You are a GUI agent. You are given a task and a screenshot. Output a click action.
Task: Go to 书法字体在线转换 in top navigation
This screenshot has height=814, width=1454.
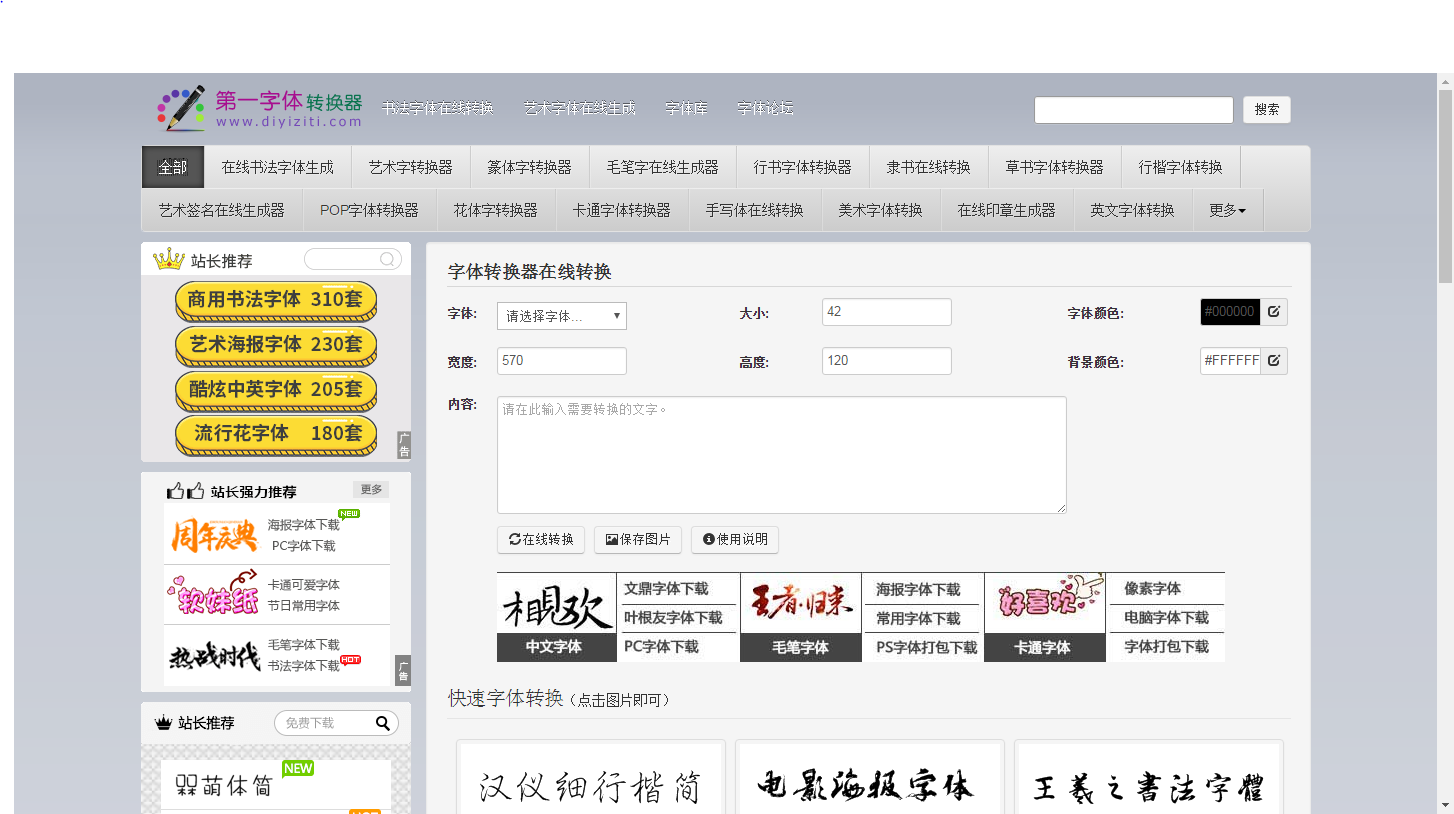tap(438, 108)
